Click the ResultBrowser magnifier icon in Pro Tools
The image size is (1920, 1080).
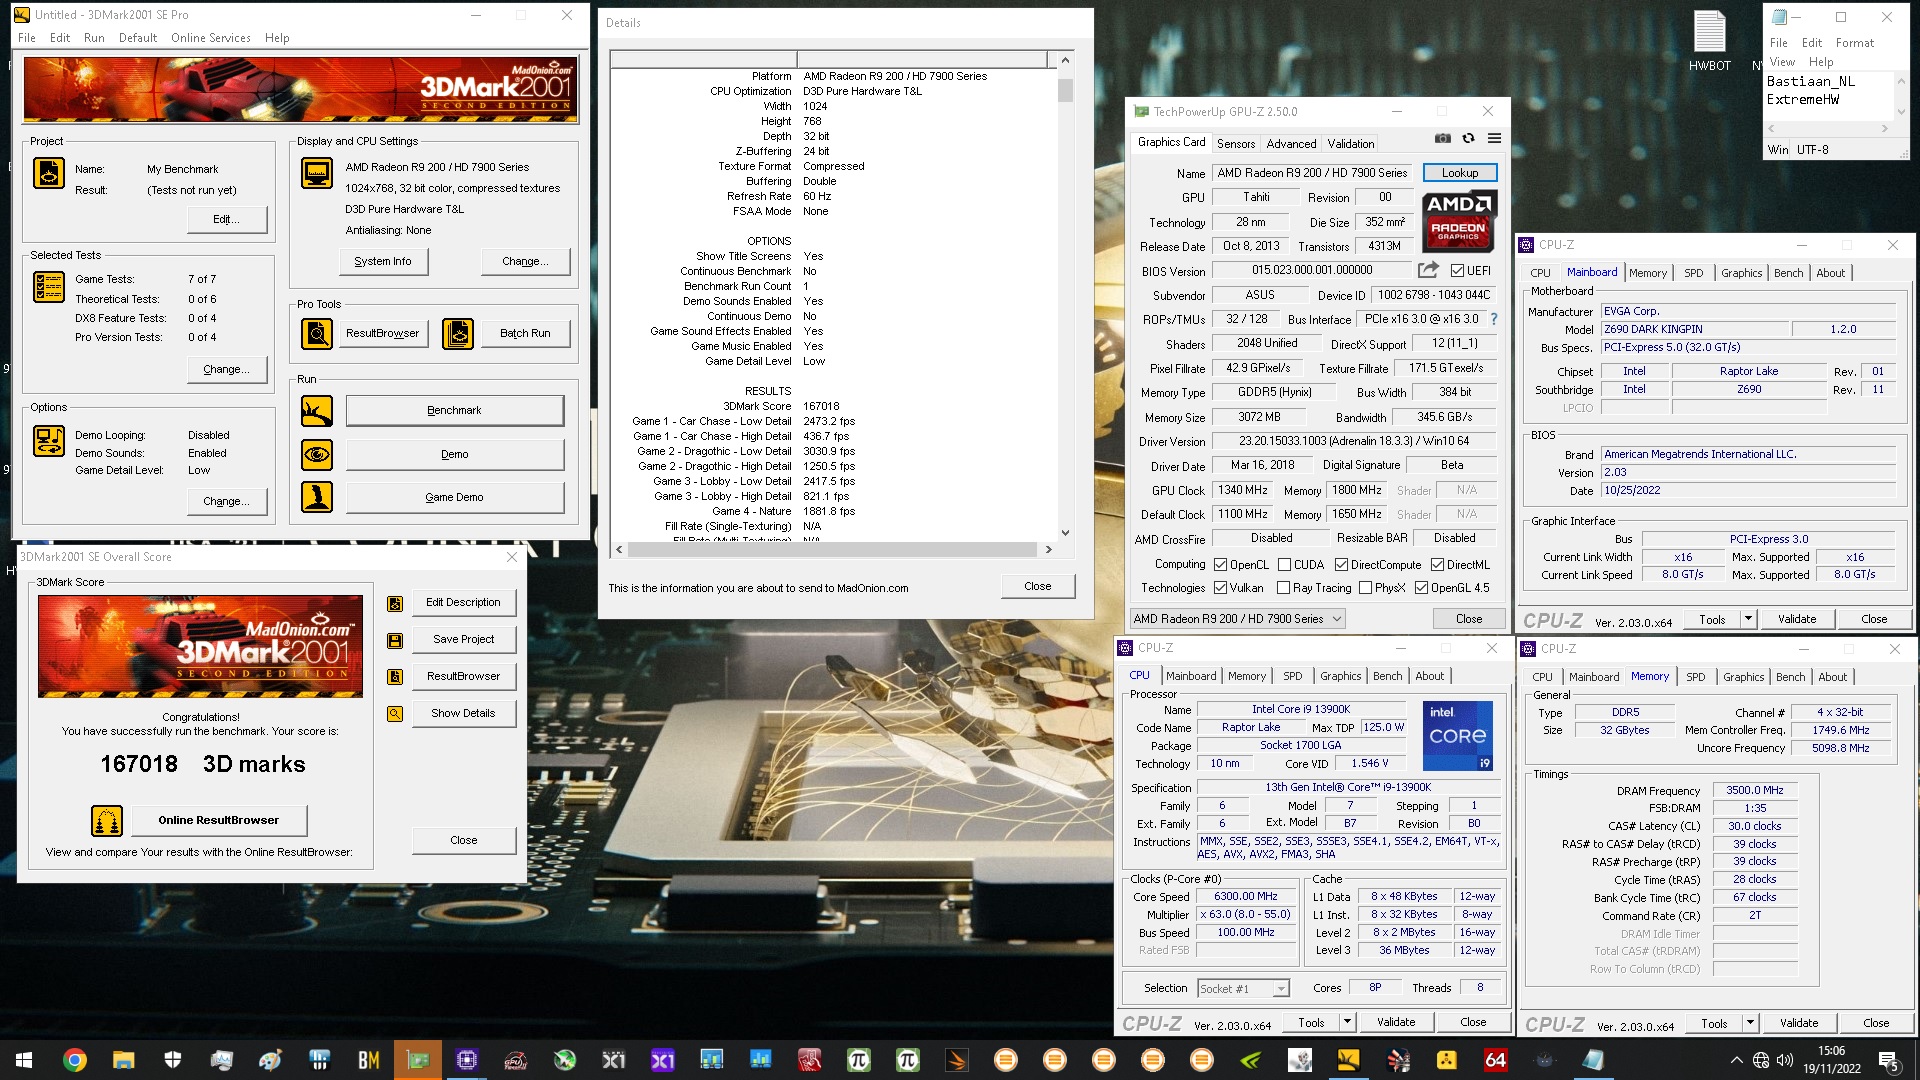(x=317, y=333)
